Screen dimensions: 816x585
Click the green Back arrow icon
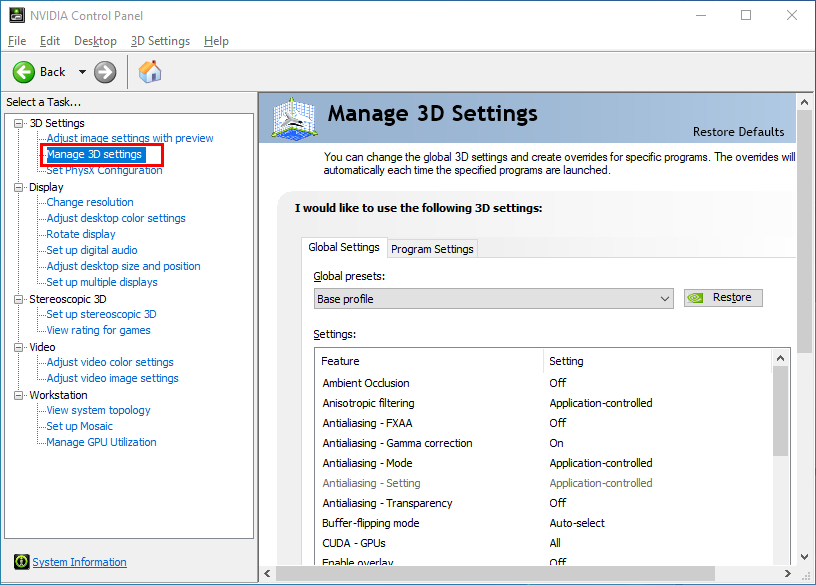tap(24, 72)
